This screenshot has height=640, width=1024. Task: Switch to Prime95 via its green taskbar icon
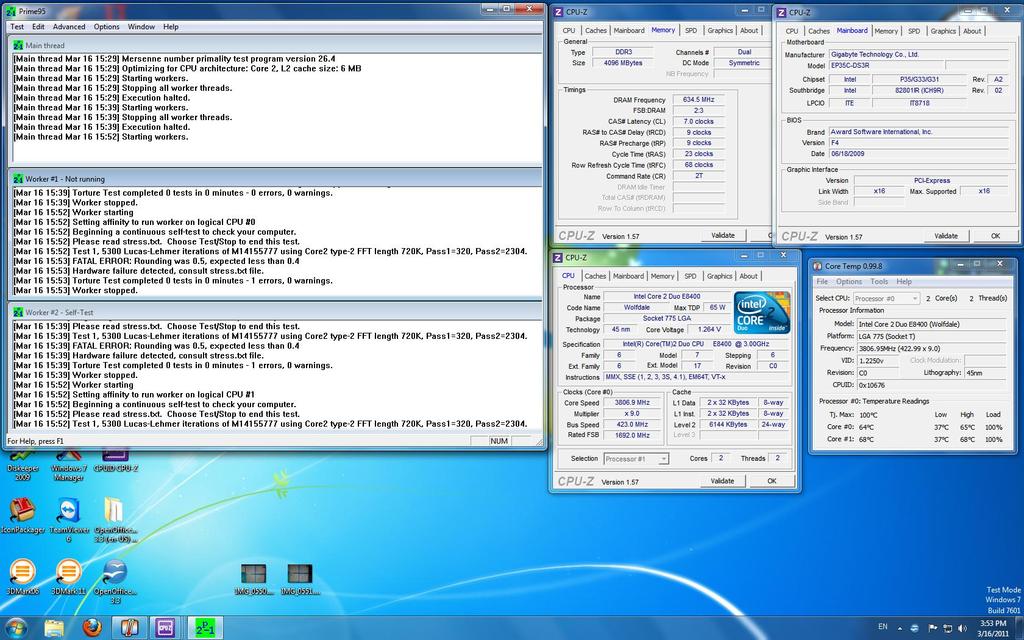coord(204,628)
